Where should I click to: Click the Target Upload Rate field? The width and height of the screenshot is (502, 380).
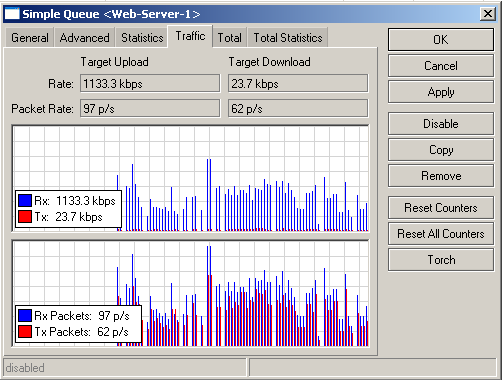[x=150, y=83]
